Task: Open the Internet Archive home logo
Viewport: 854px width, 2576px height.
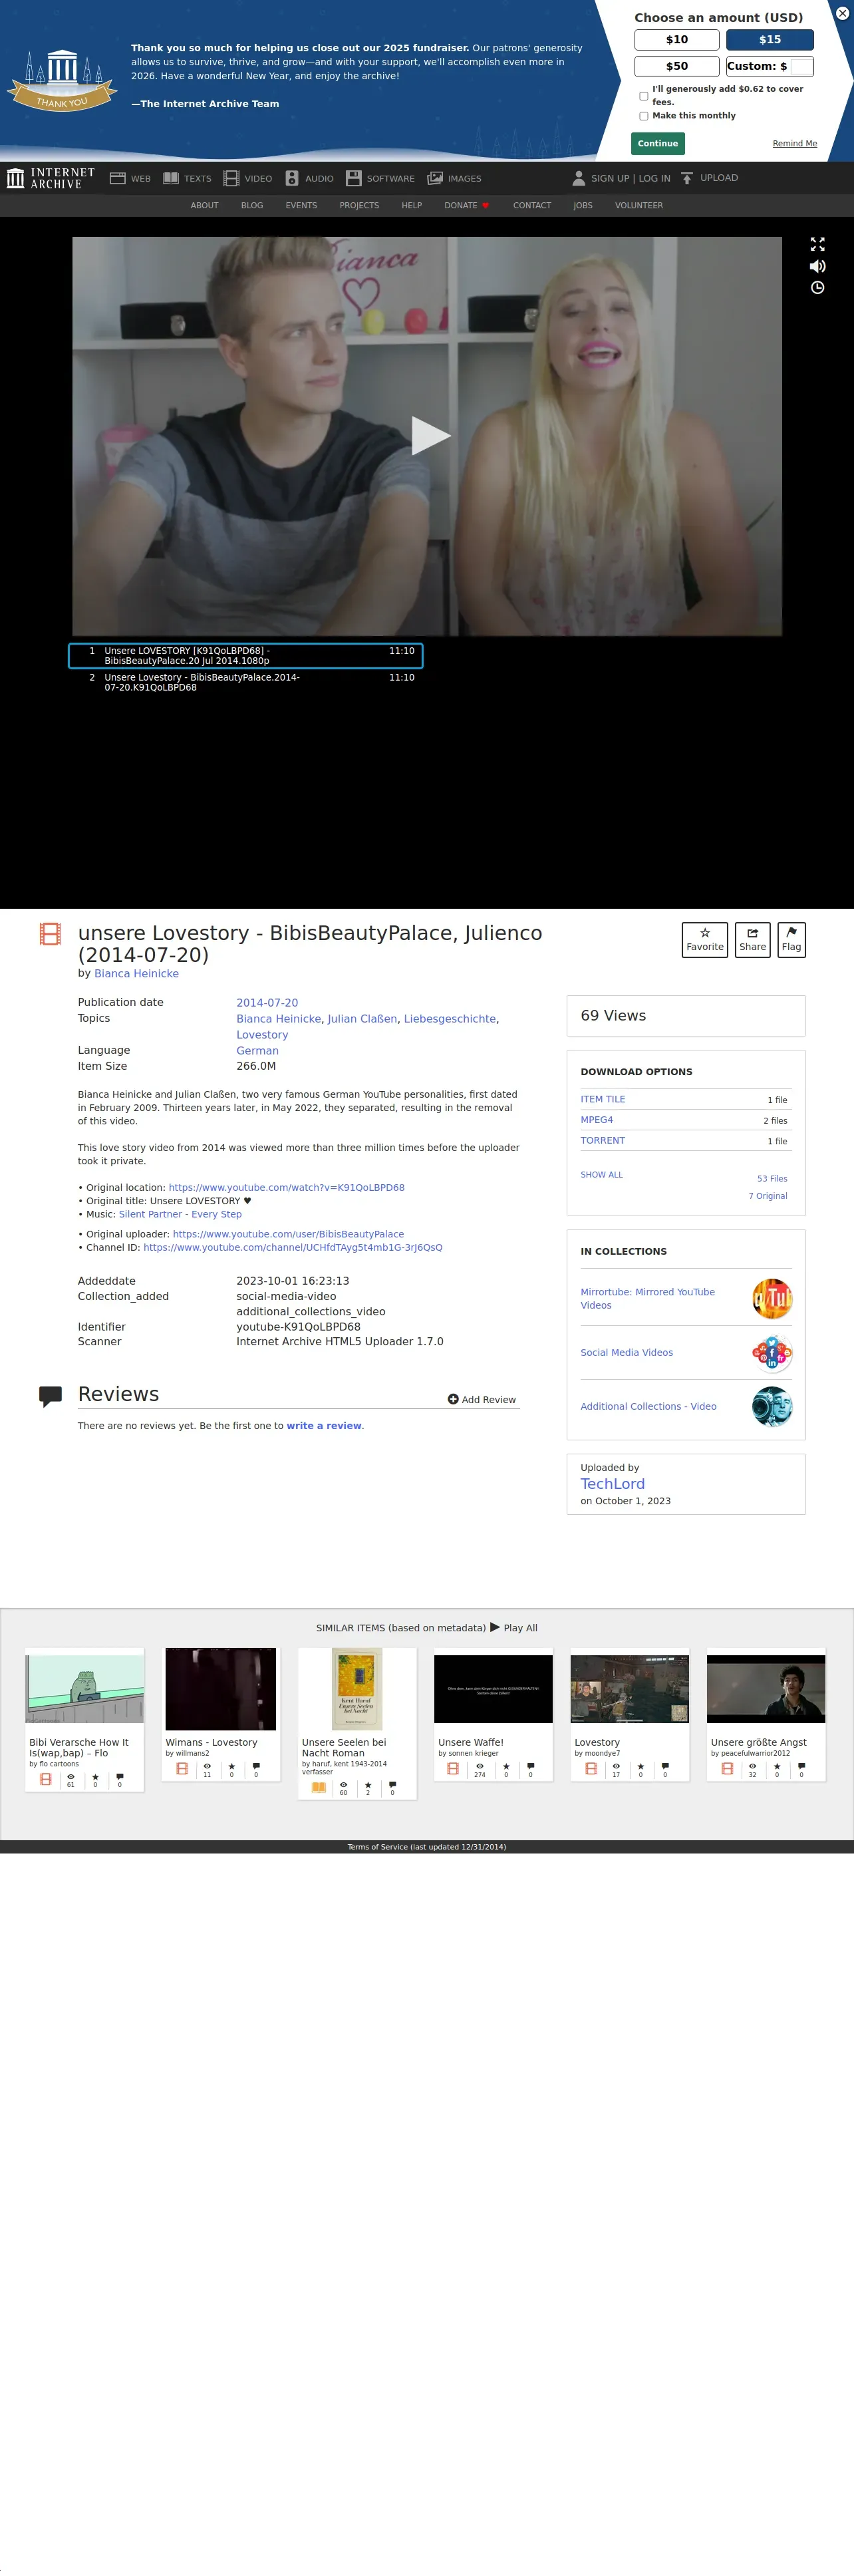Action: [x=51, y=178]
